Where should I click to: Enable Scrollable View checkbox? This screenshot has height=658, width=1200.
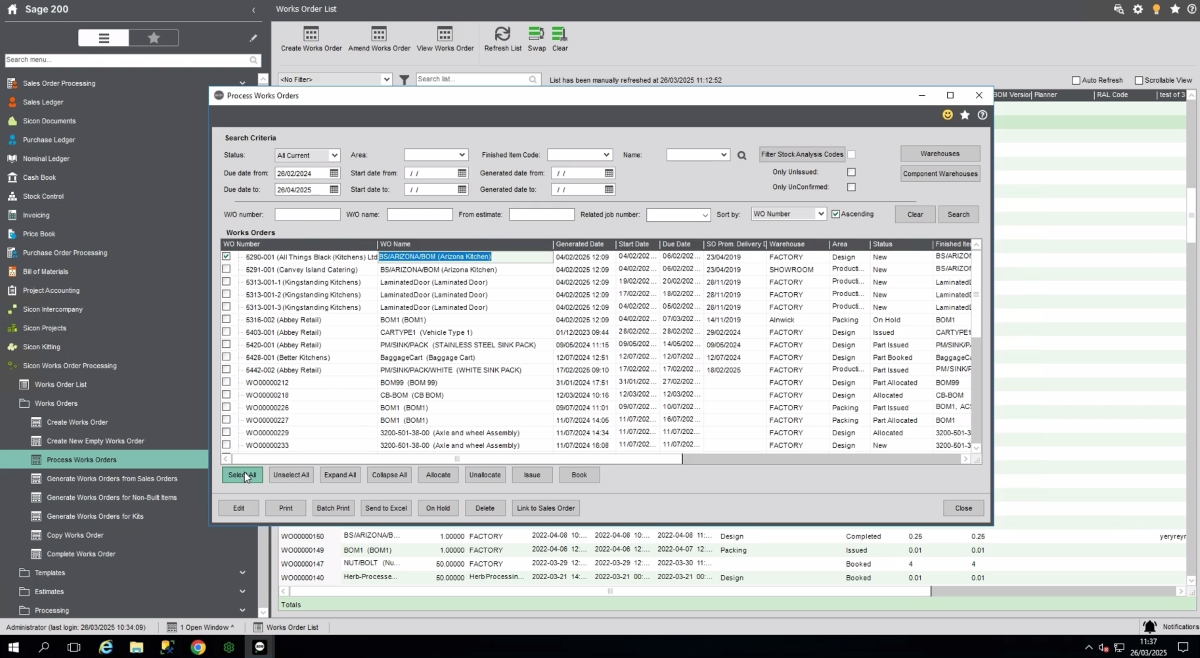pyautogui.click(x=1138, y=80)
